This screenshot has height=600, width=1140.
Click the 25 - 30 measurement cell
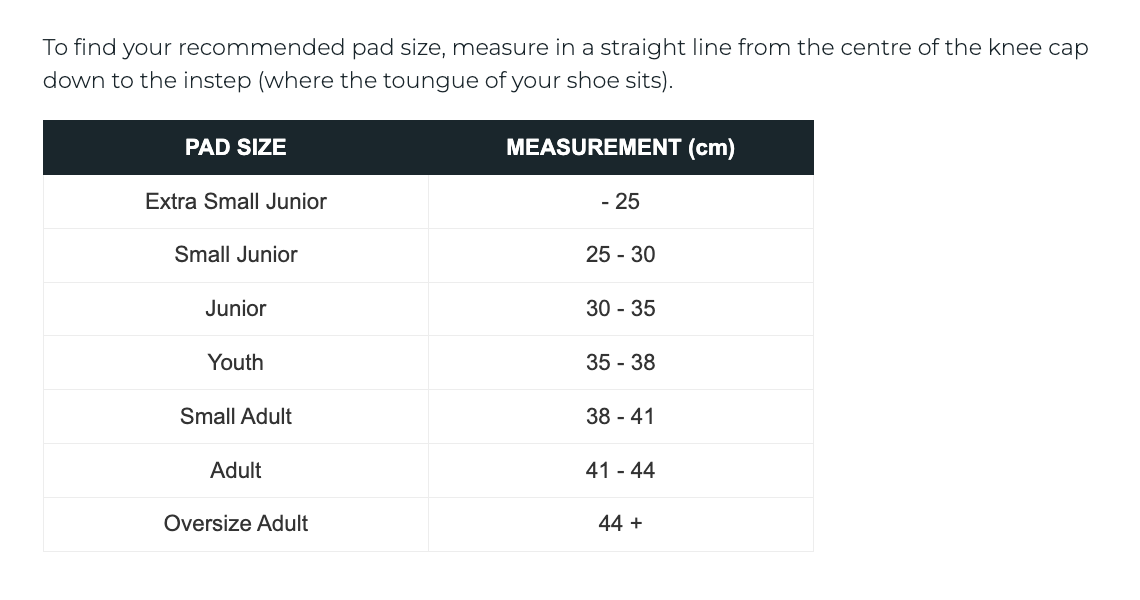pos(620,255)
